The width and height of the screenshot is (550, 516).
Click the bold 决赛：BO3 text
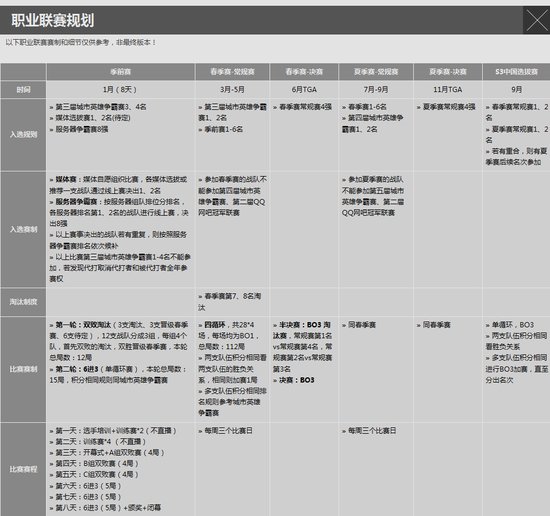point(297,380)
